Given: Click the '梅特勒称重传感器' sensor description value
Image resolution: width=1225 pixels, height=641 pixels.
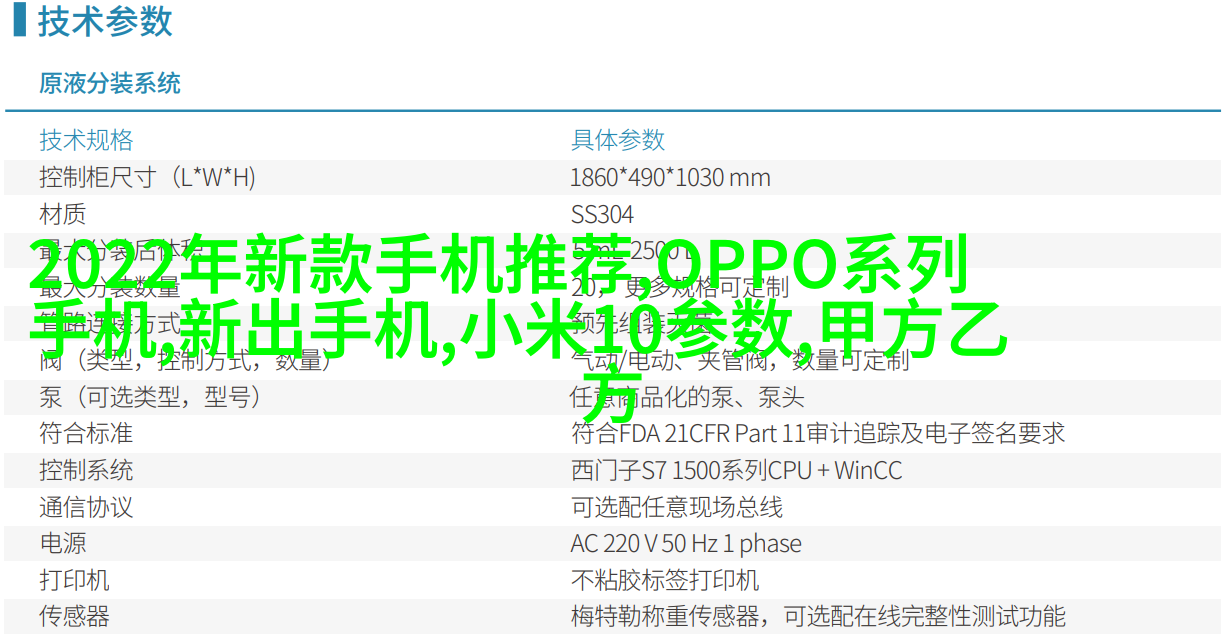Looking at the screenshot, I should (x=818, y=616).
